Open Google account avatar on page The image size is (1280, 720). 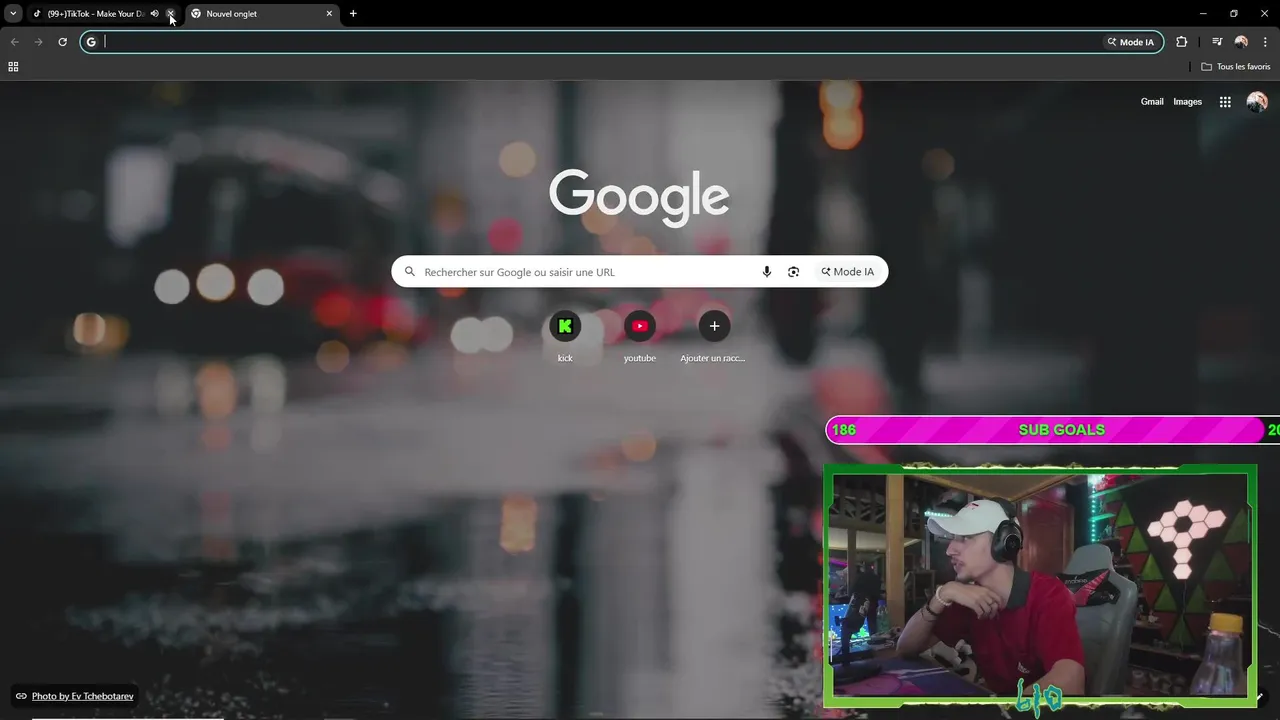pos(1257,102)
